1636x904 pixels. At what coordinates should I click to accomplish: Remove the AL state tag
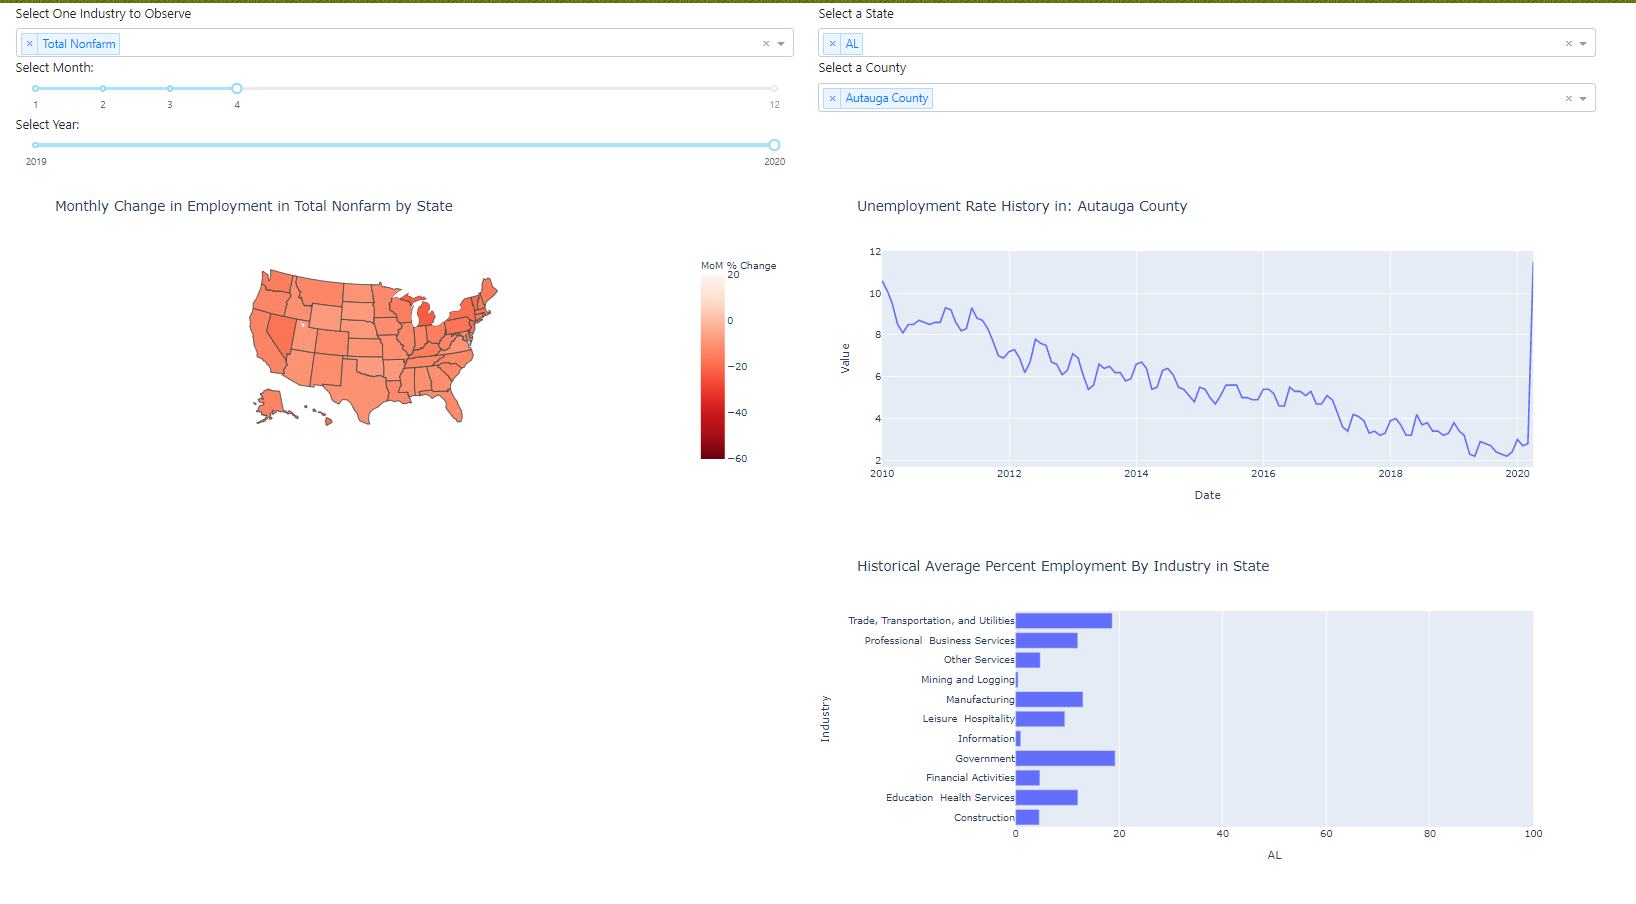click(x=832, y=43)
